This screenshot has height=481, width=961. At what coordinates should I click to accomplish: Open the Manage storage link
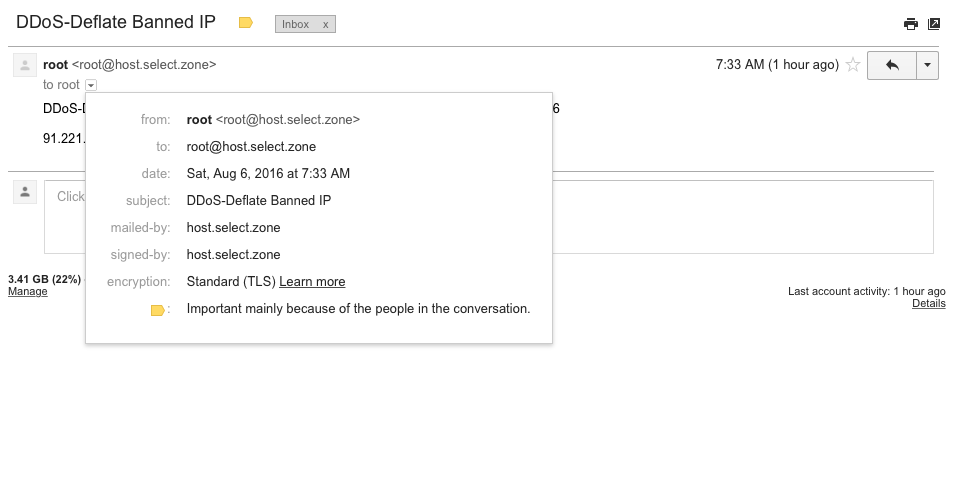pos(28,292)
